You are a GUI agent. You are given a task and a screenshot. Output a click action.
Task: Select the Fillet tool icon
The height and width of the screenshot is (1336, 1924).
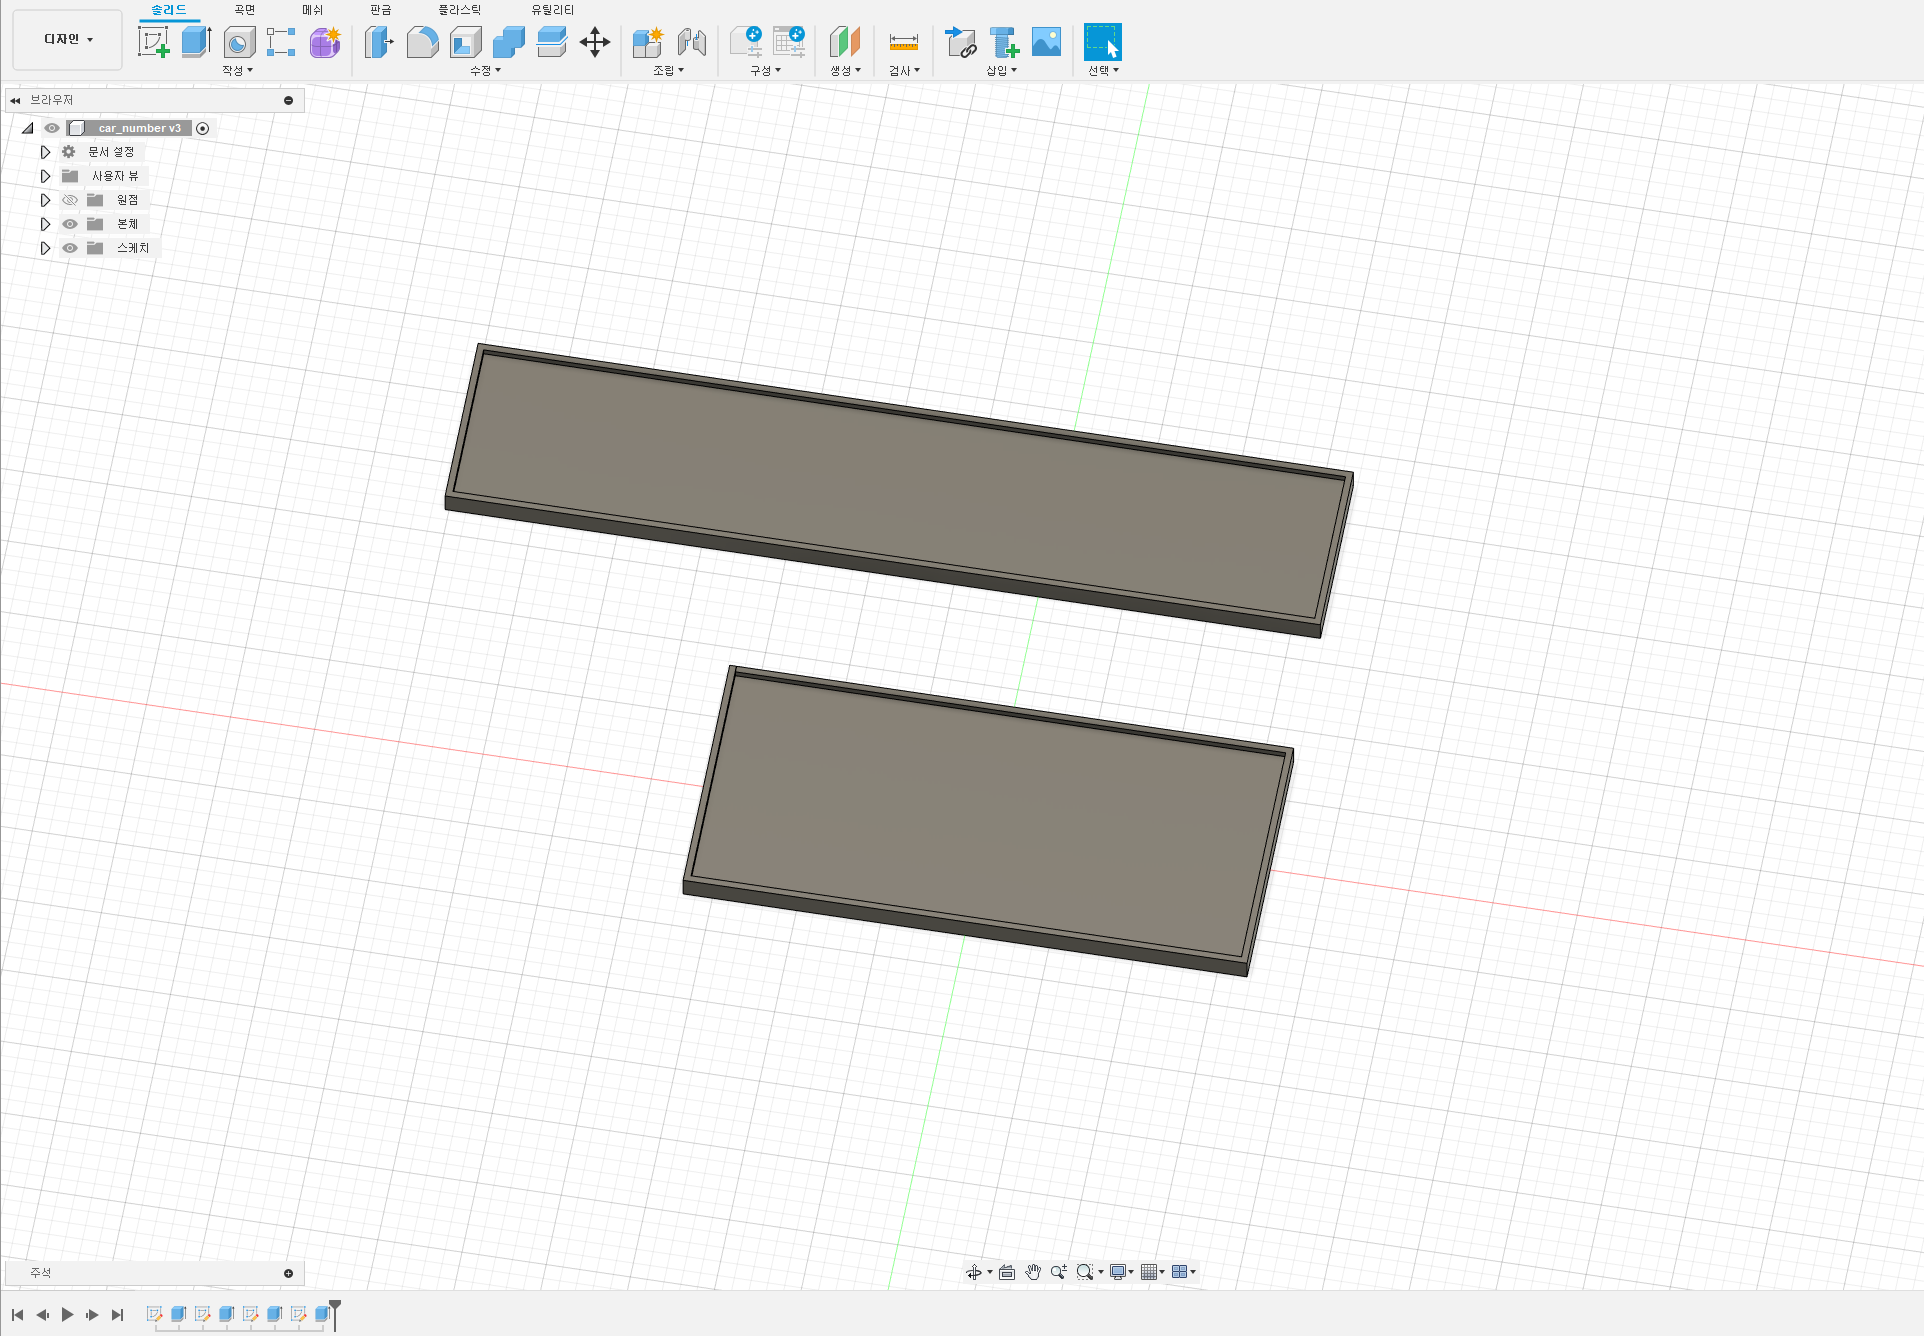point(422,42)
